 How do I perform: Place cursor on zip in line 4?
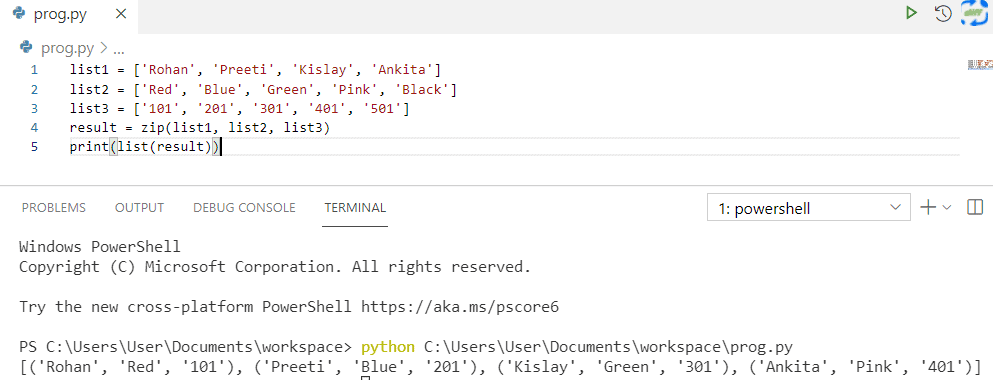point(153,128)
